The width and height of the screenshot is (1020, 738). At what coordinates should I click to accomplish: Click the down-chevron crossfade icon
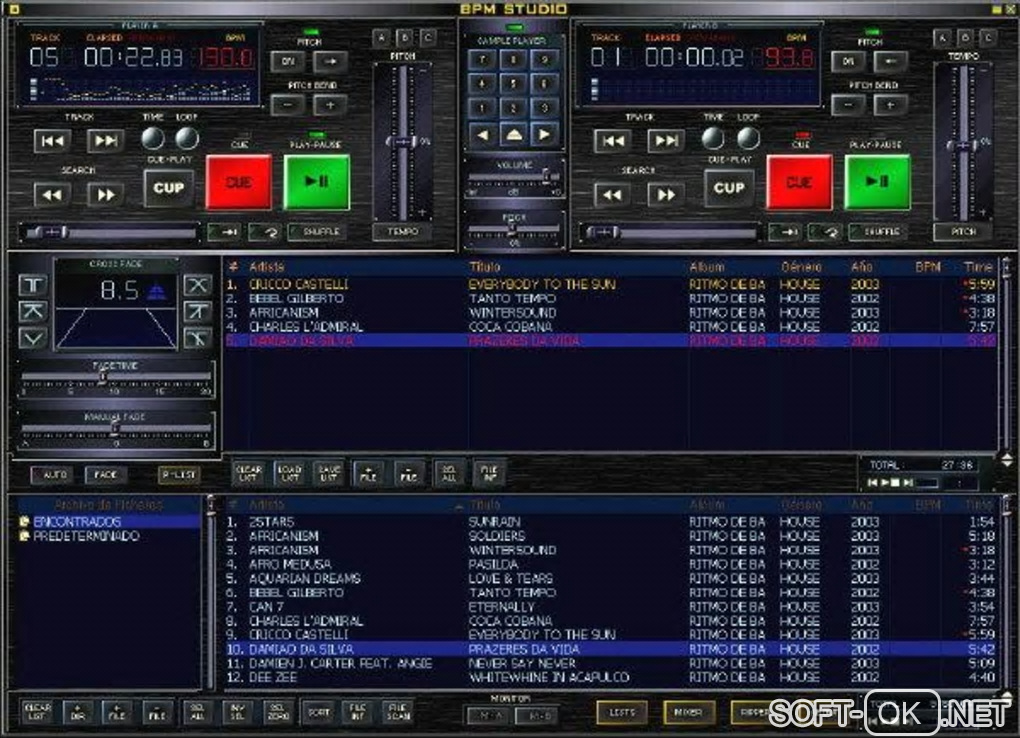pyautogui.click(x=32, y=338)
